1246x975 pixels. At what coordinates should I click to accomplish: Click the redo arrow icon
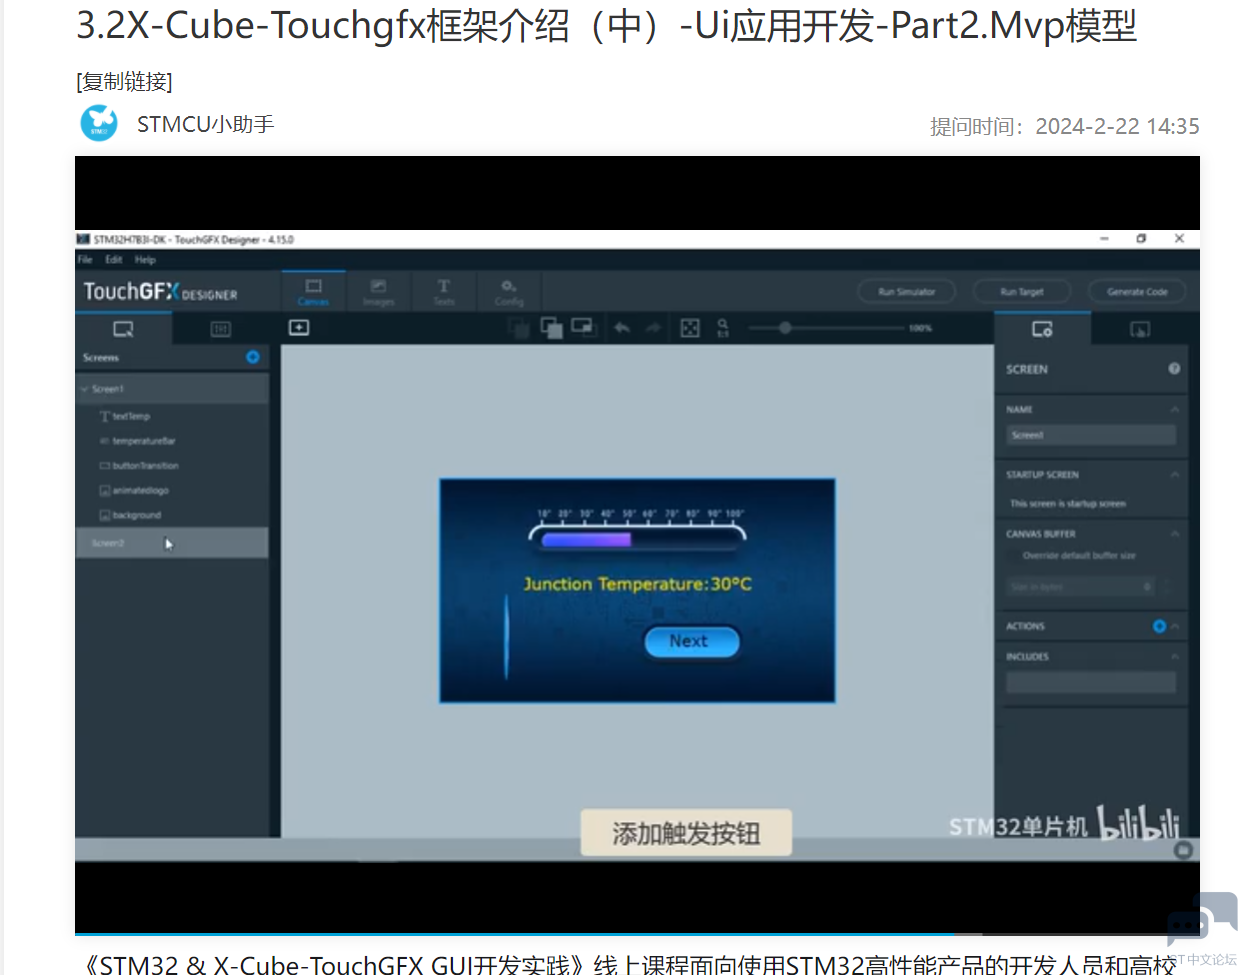653,328
